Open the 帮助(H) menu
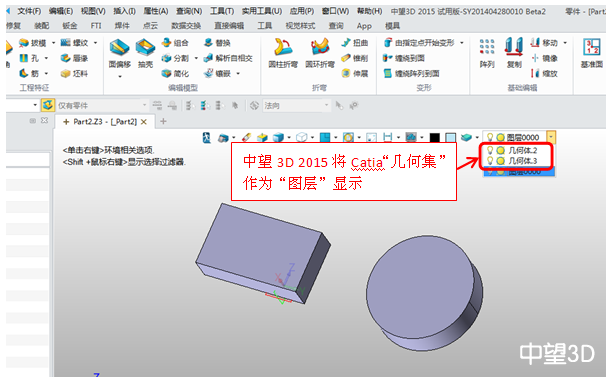 coord(369,11)
